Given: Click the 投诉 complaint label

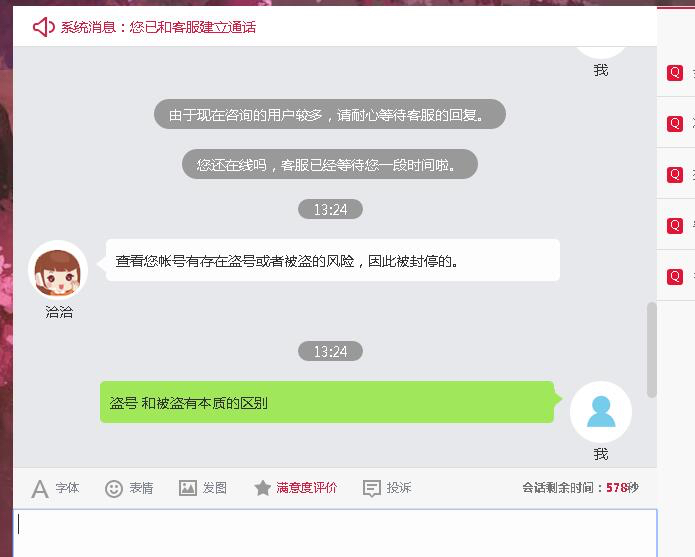Looking at the screenshot, I should click(398, 488).
